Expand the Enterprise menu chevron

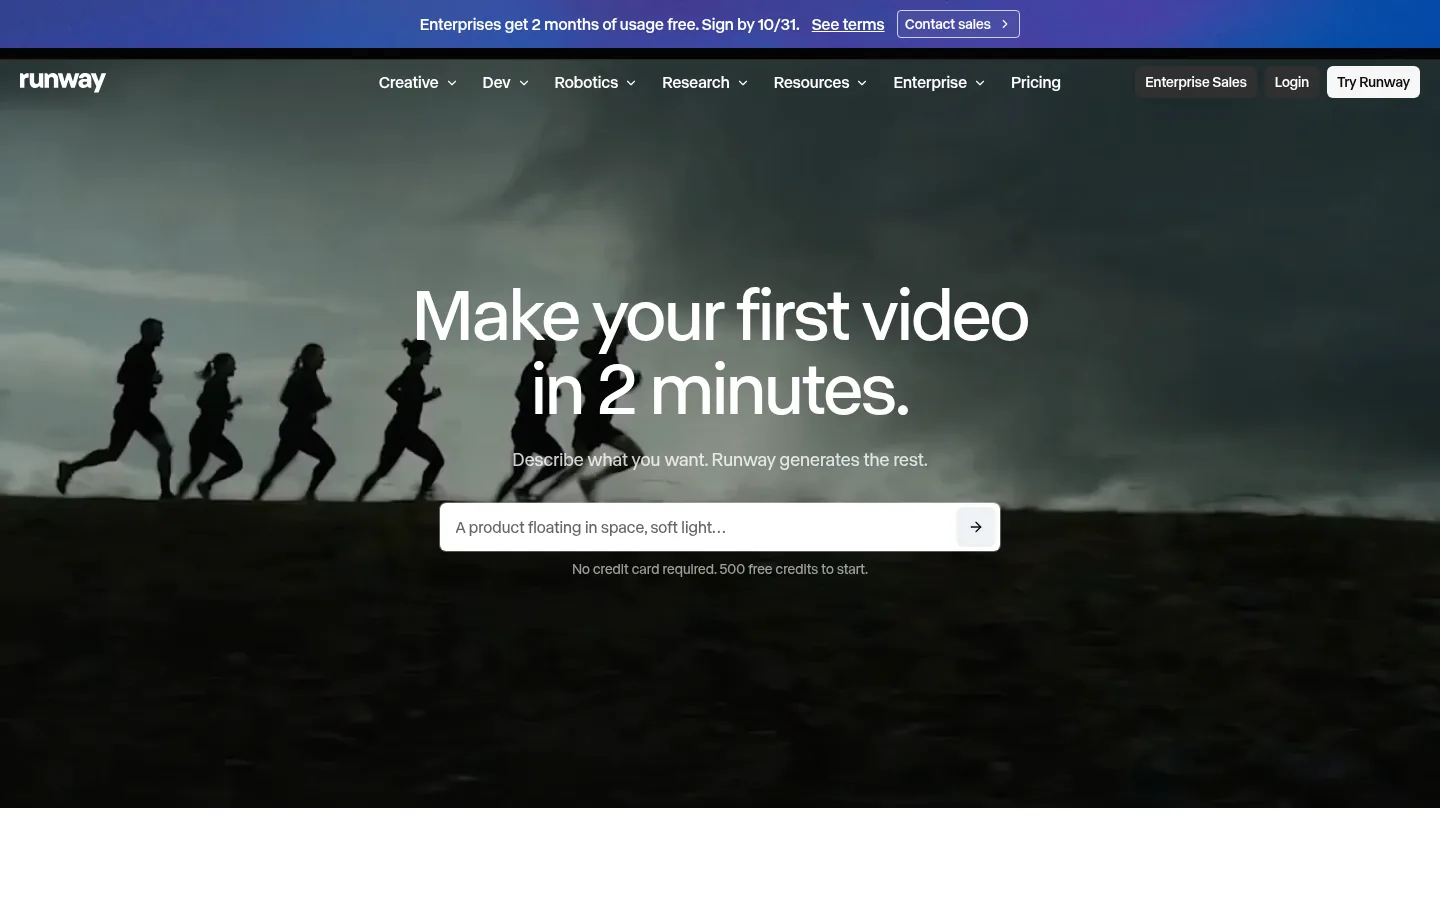point(980,83)
